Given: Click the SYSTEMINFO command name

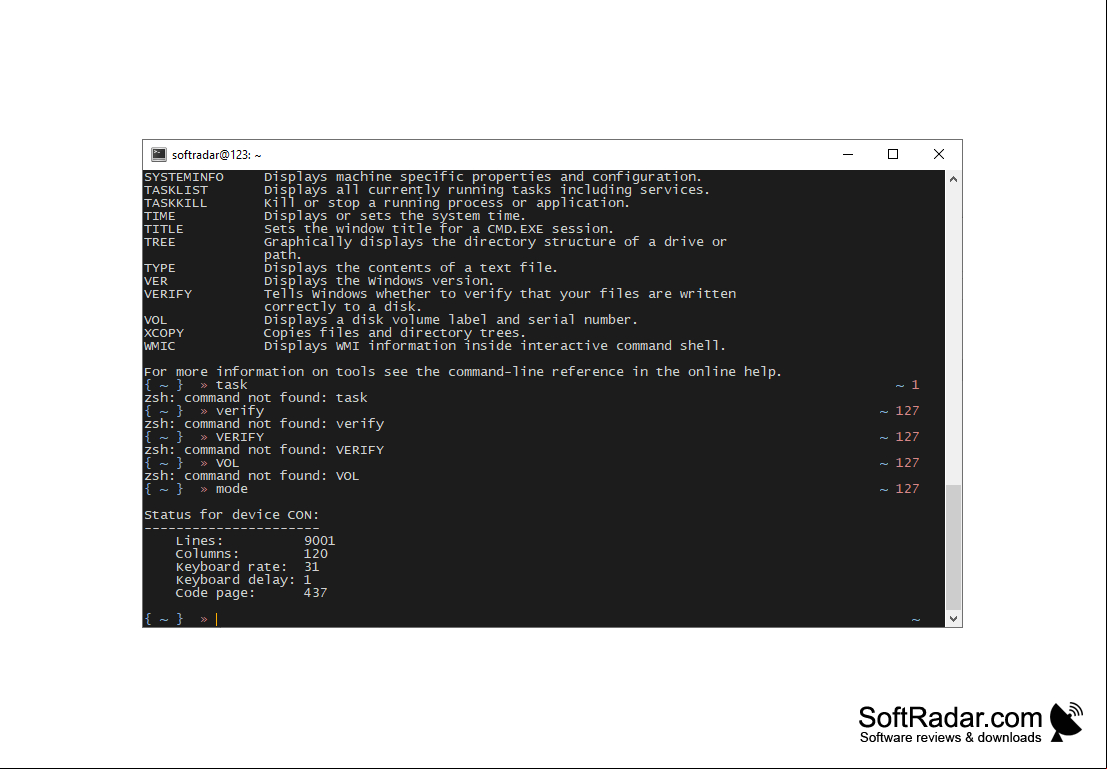Looking at the screenshot, I should point(184,177).
